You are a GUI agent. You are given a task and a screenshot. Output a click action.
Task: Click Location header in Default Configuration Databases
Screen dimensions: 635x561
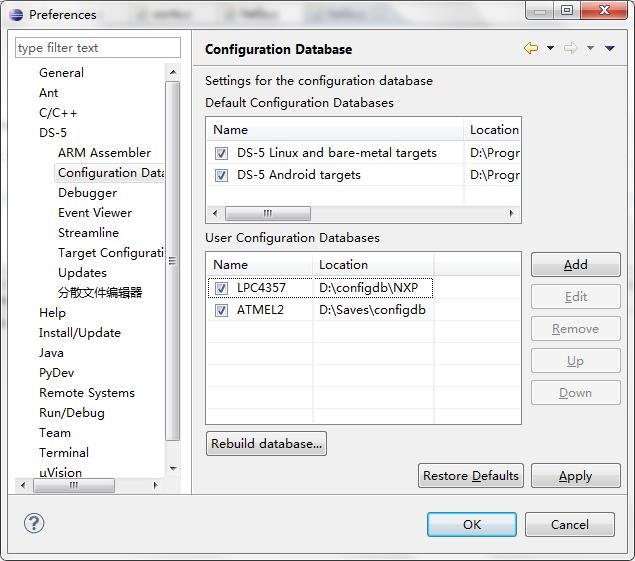(x=492, y=130)
